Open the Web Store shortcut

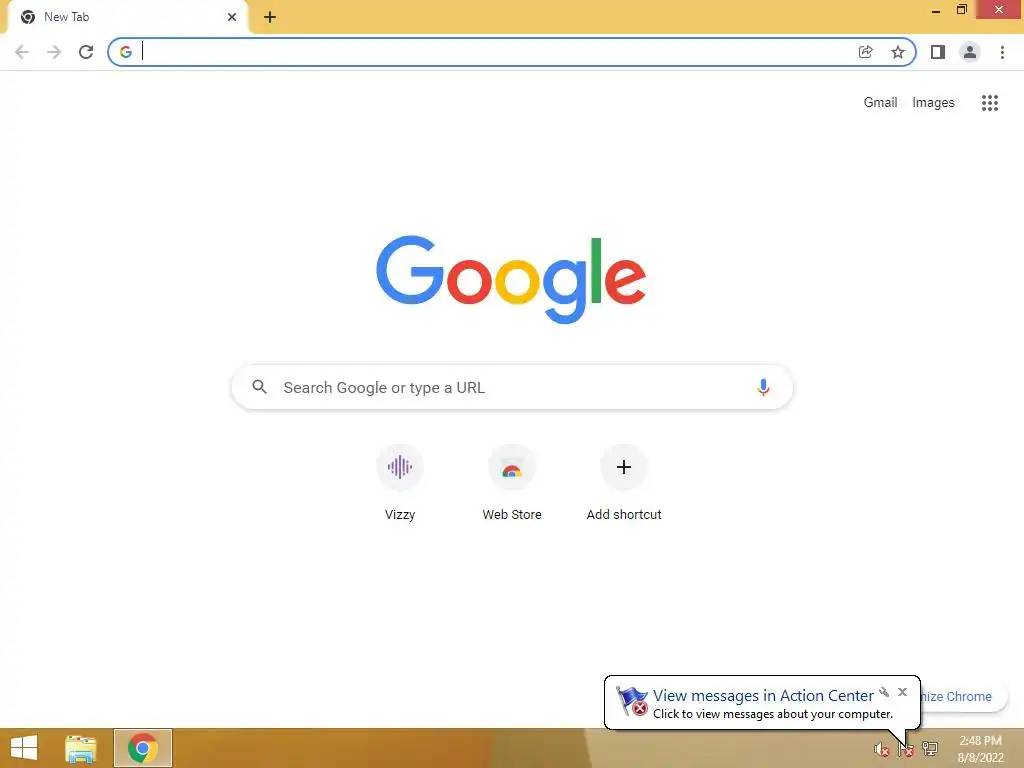coord(512,483)
